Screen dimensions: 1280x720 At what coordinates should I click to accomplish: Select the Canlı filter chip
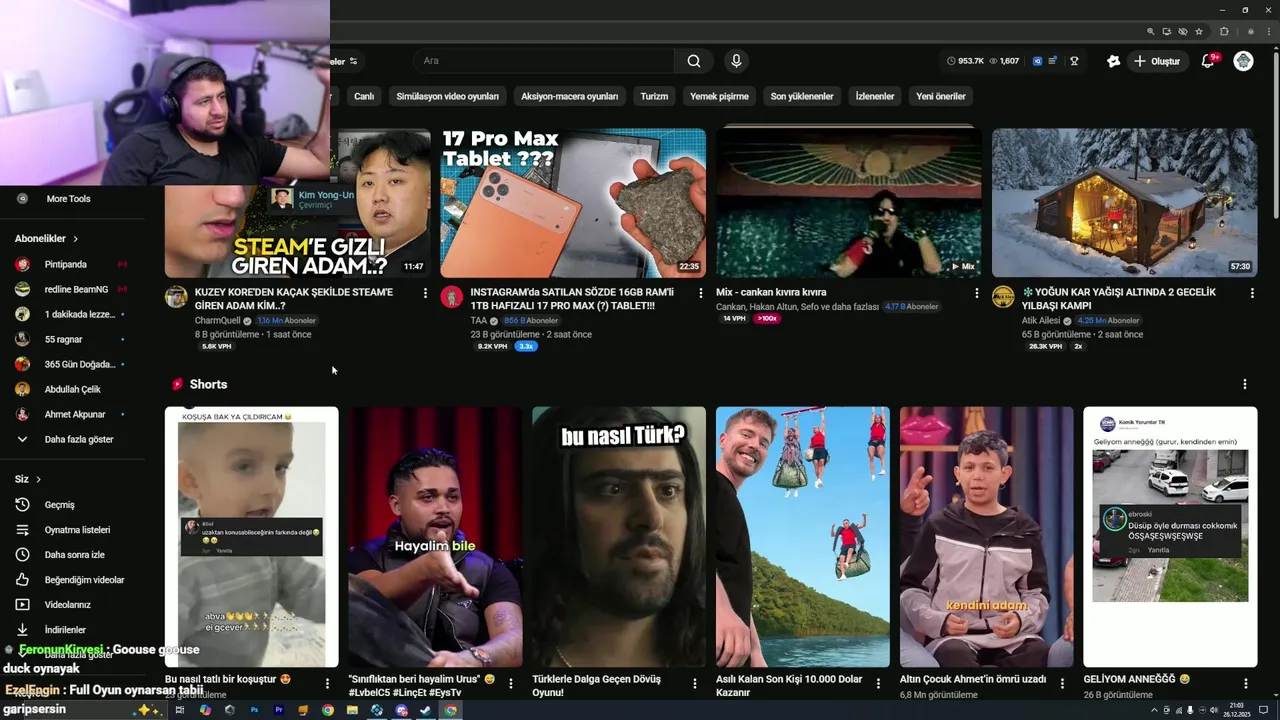point(364,96)
